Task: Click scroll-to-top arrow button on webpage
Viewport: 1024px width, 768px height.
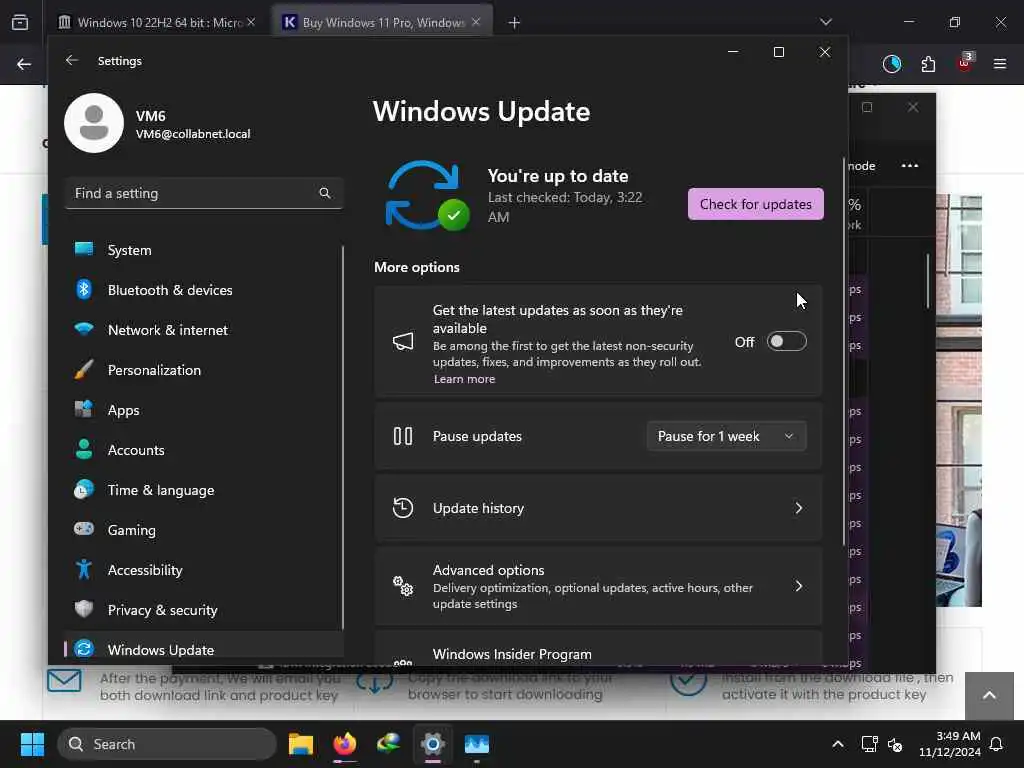Action: 989,696
